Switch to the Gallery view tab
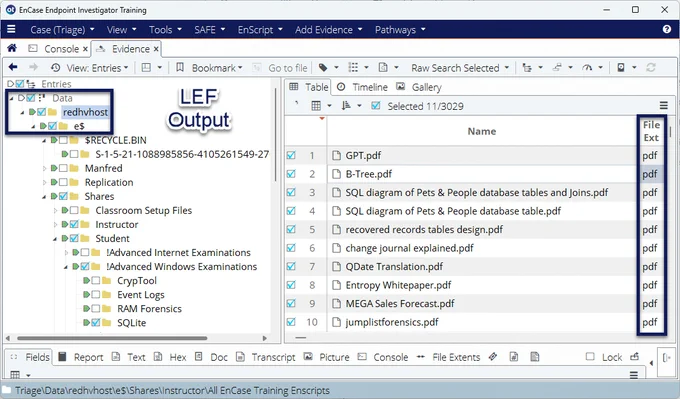680x399 pixels. point(419,87)
